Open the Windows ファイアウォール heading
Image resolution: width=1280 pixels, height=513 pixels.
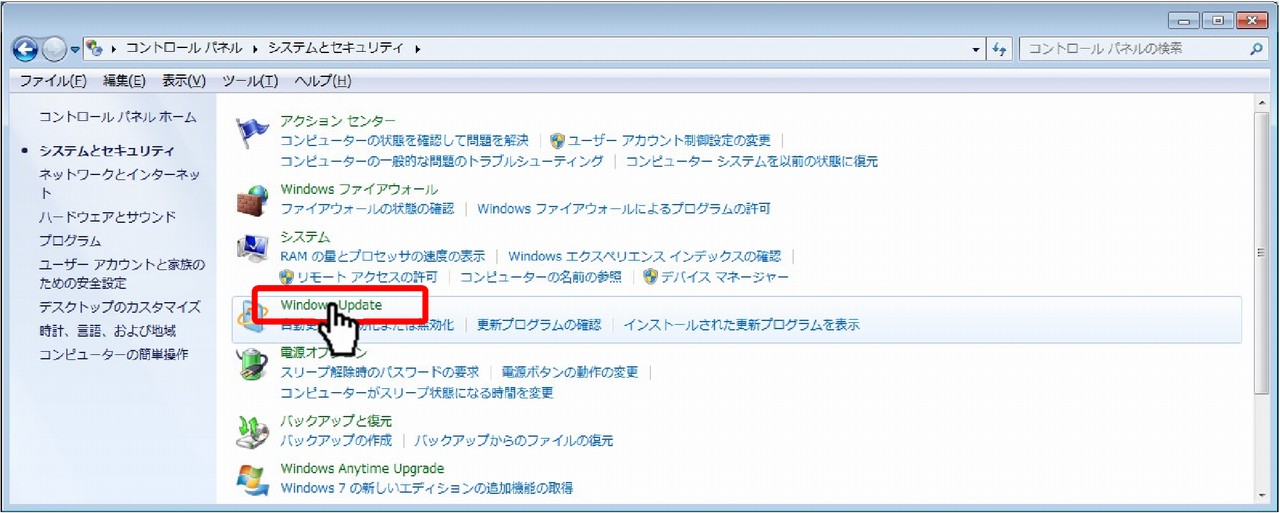pyautogui.click(x=359, y=189)
